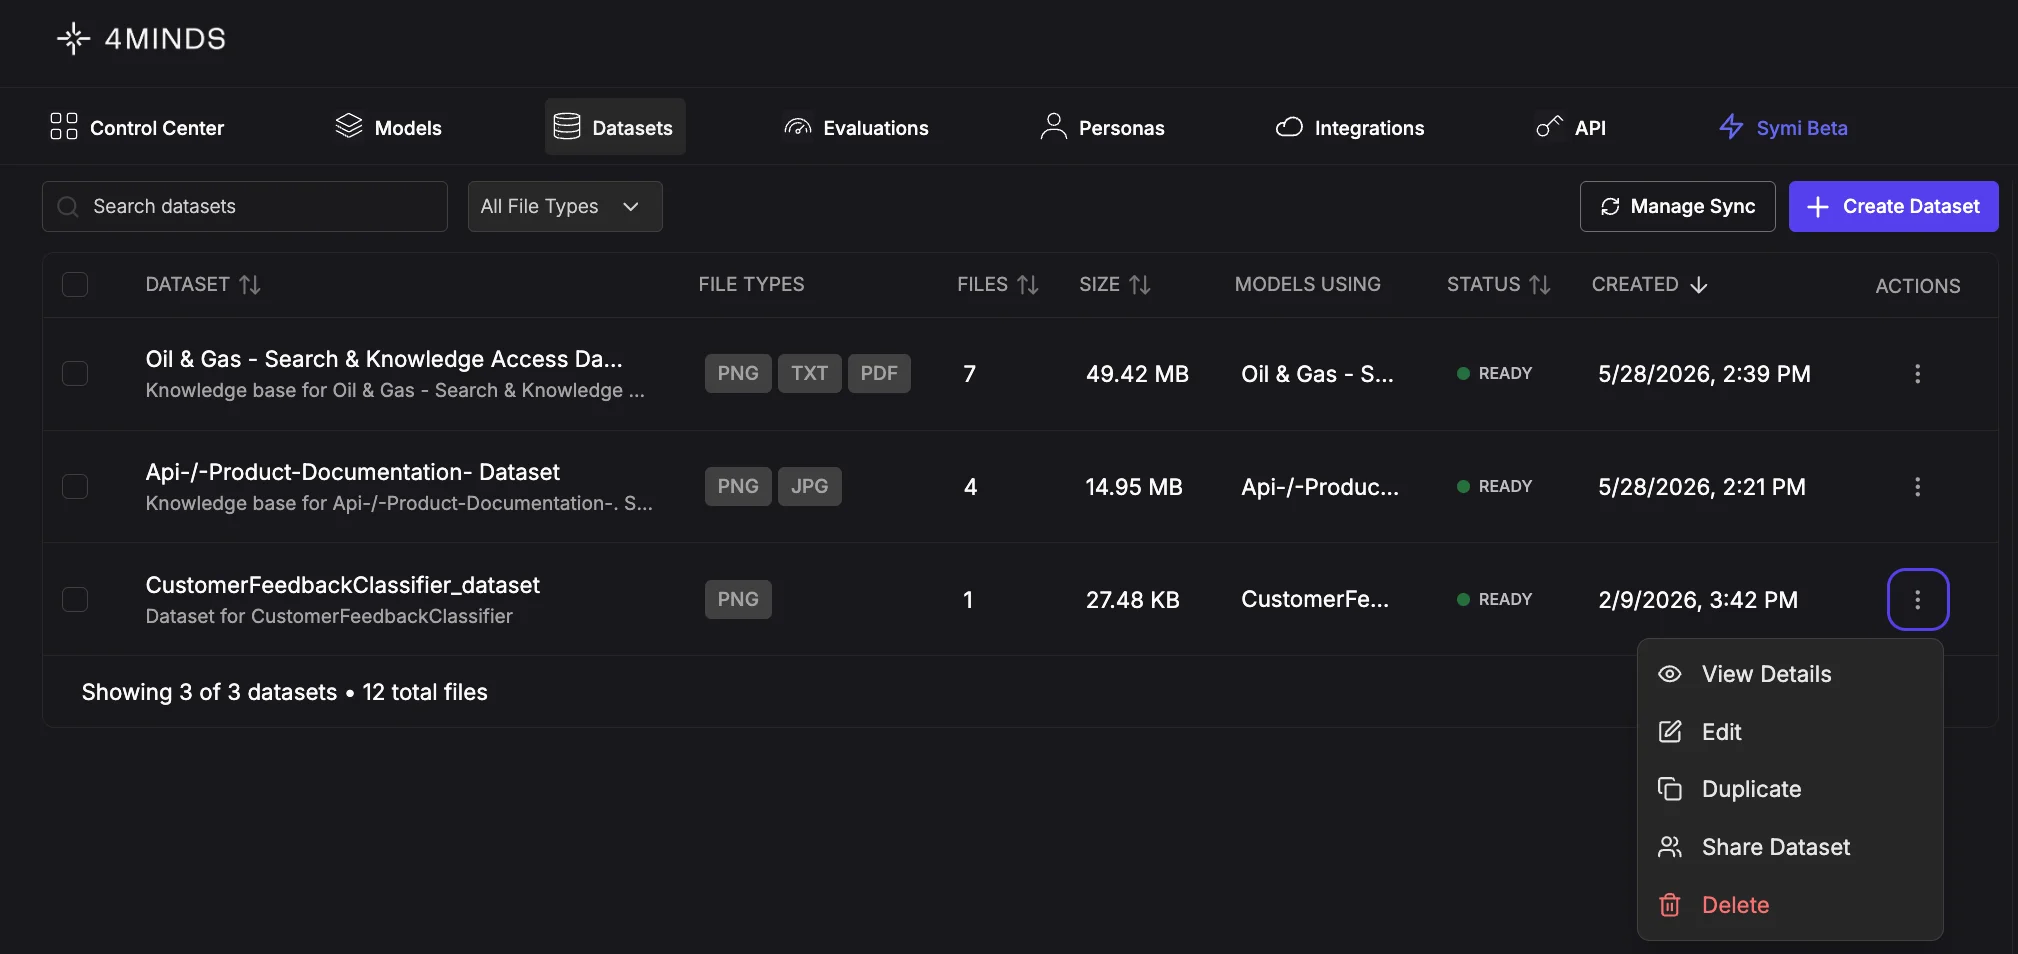2018x954 pixels.
Task: Open the Control Center tab
Action: pos(137,127)
